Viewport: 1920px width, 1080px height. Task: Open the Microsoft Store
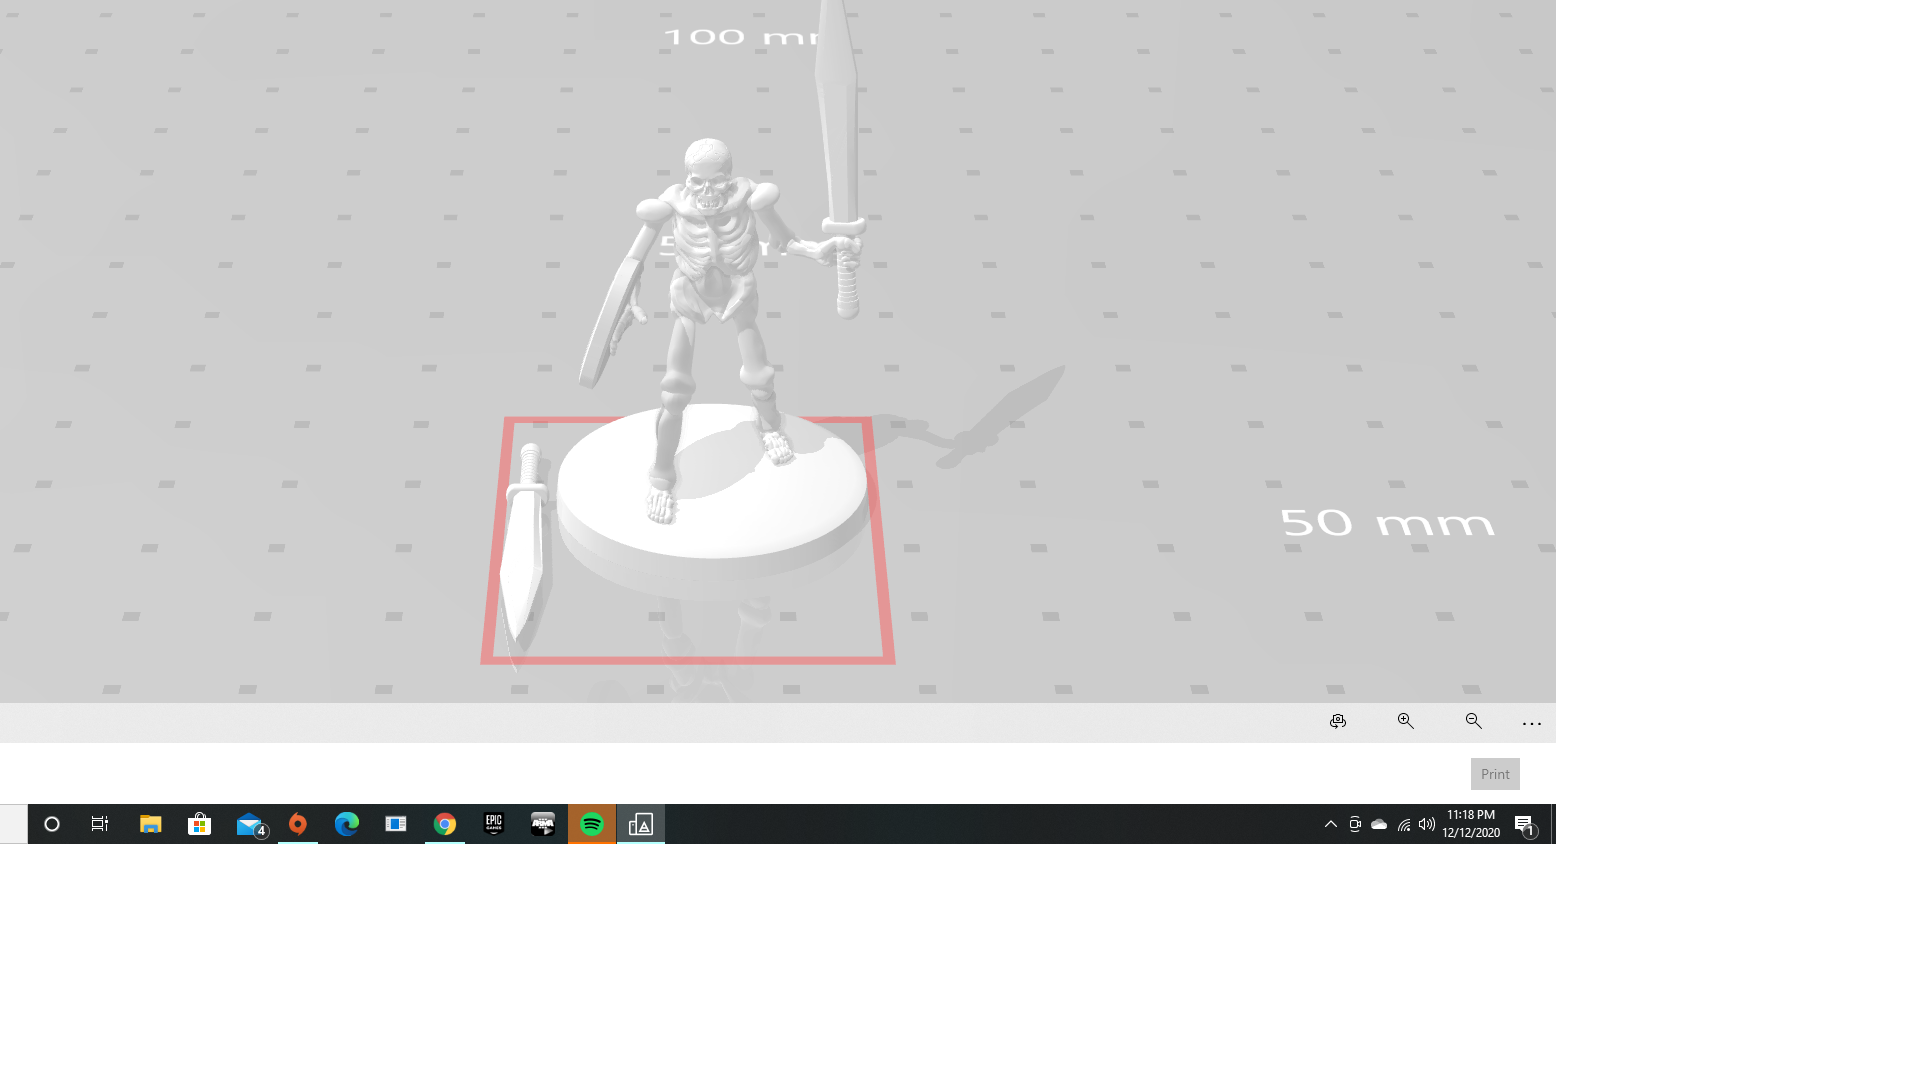coord(200,824)
